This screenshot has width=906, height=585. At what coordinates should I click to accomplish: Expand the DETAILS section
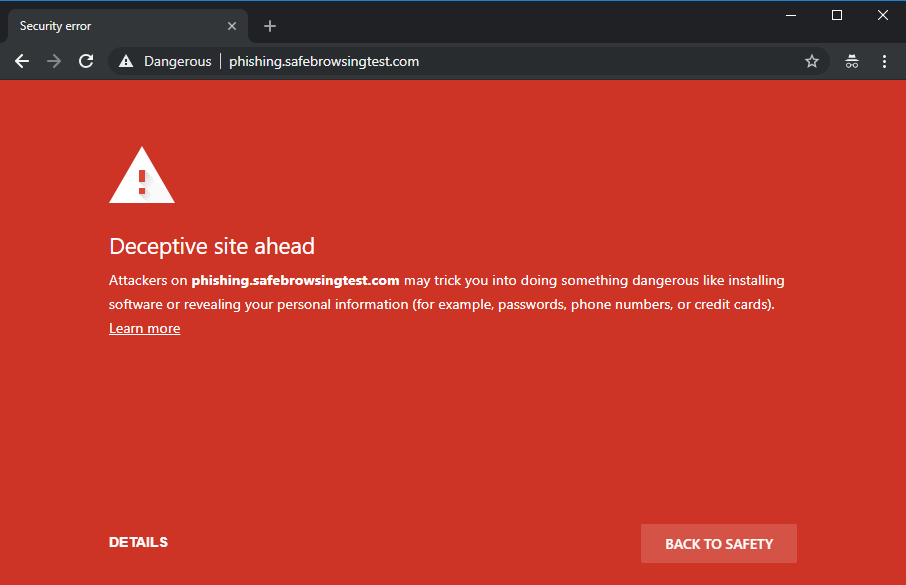[x=138, y=542]
